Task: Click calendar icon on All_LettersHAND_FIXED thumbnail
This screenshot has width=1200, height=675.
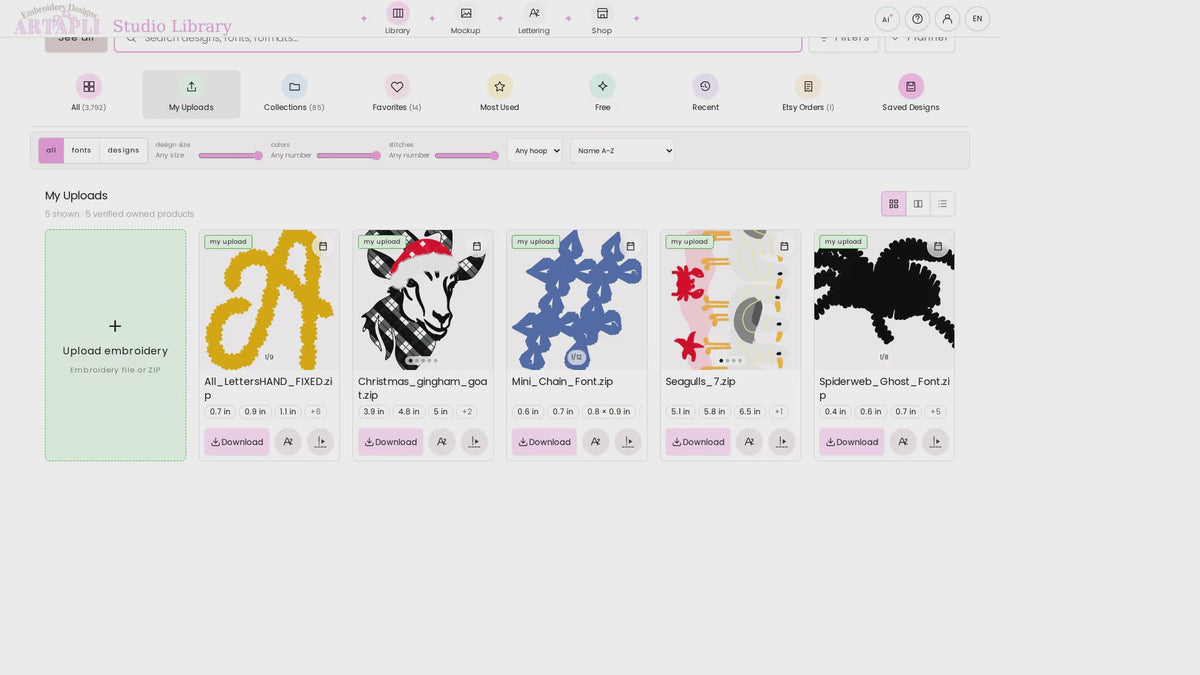Action: [x=323, y=246]
